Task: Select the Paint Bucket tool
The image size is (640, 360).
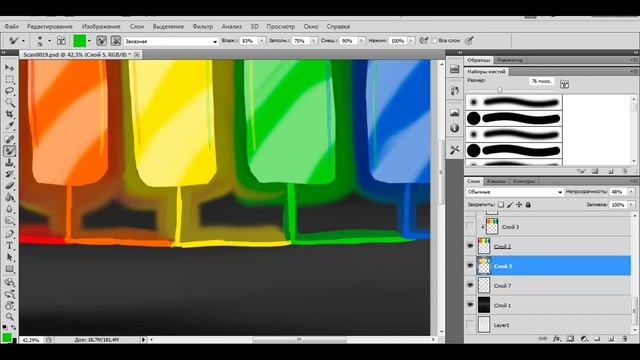Action: coord(9,198)
